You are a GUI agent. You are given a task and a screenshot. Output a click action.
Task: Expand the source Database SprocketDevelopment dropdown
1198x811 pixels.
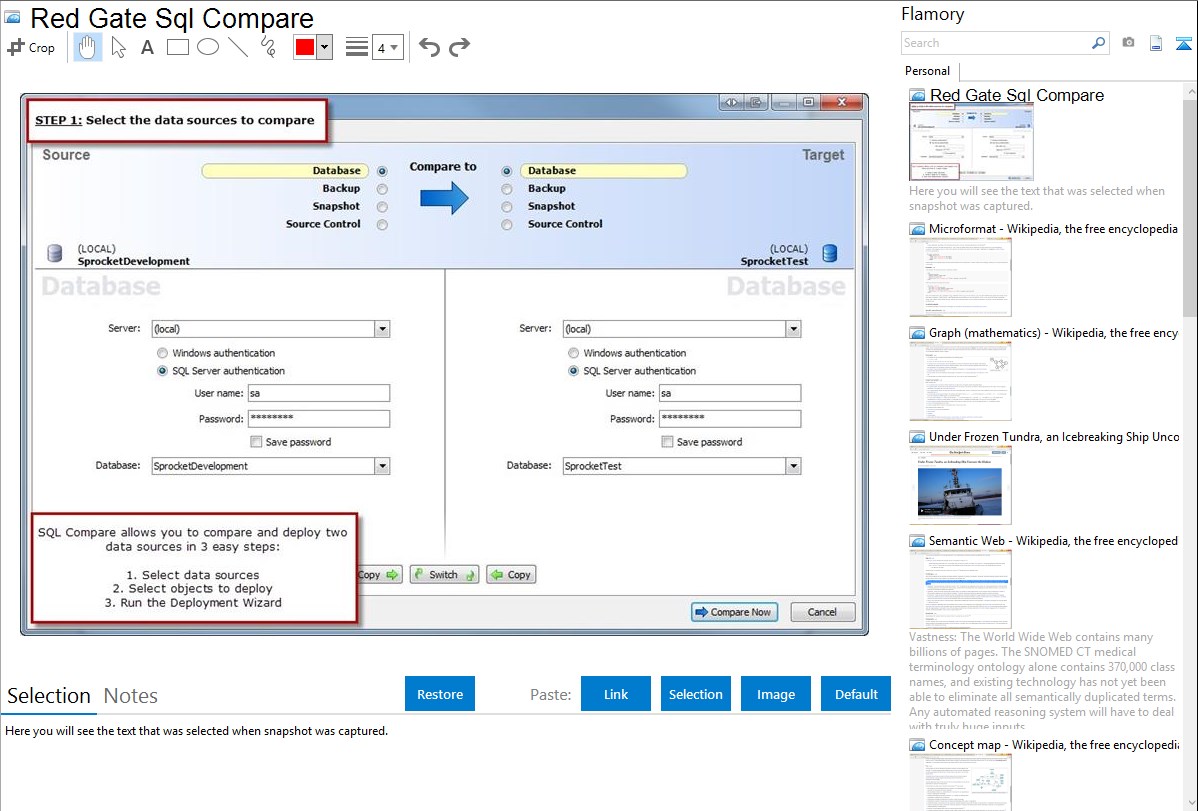[x=382, y=466]
